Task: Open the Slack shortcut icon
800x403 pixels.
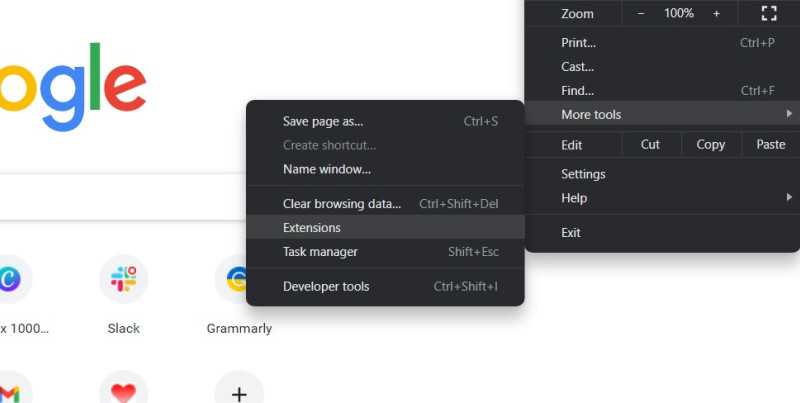Action: click(123, 279)
